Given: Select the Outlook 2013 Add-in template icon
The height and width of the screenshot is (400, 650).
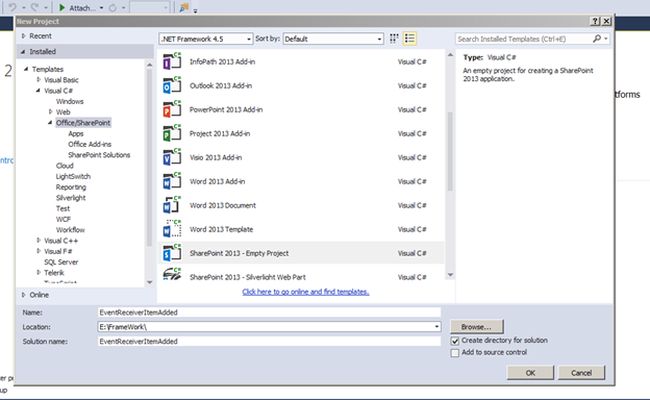Looking at the screenshot, I should coord(172,86).
